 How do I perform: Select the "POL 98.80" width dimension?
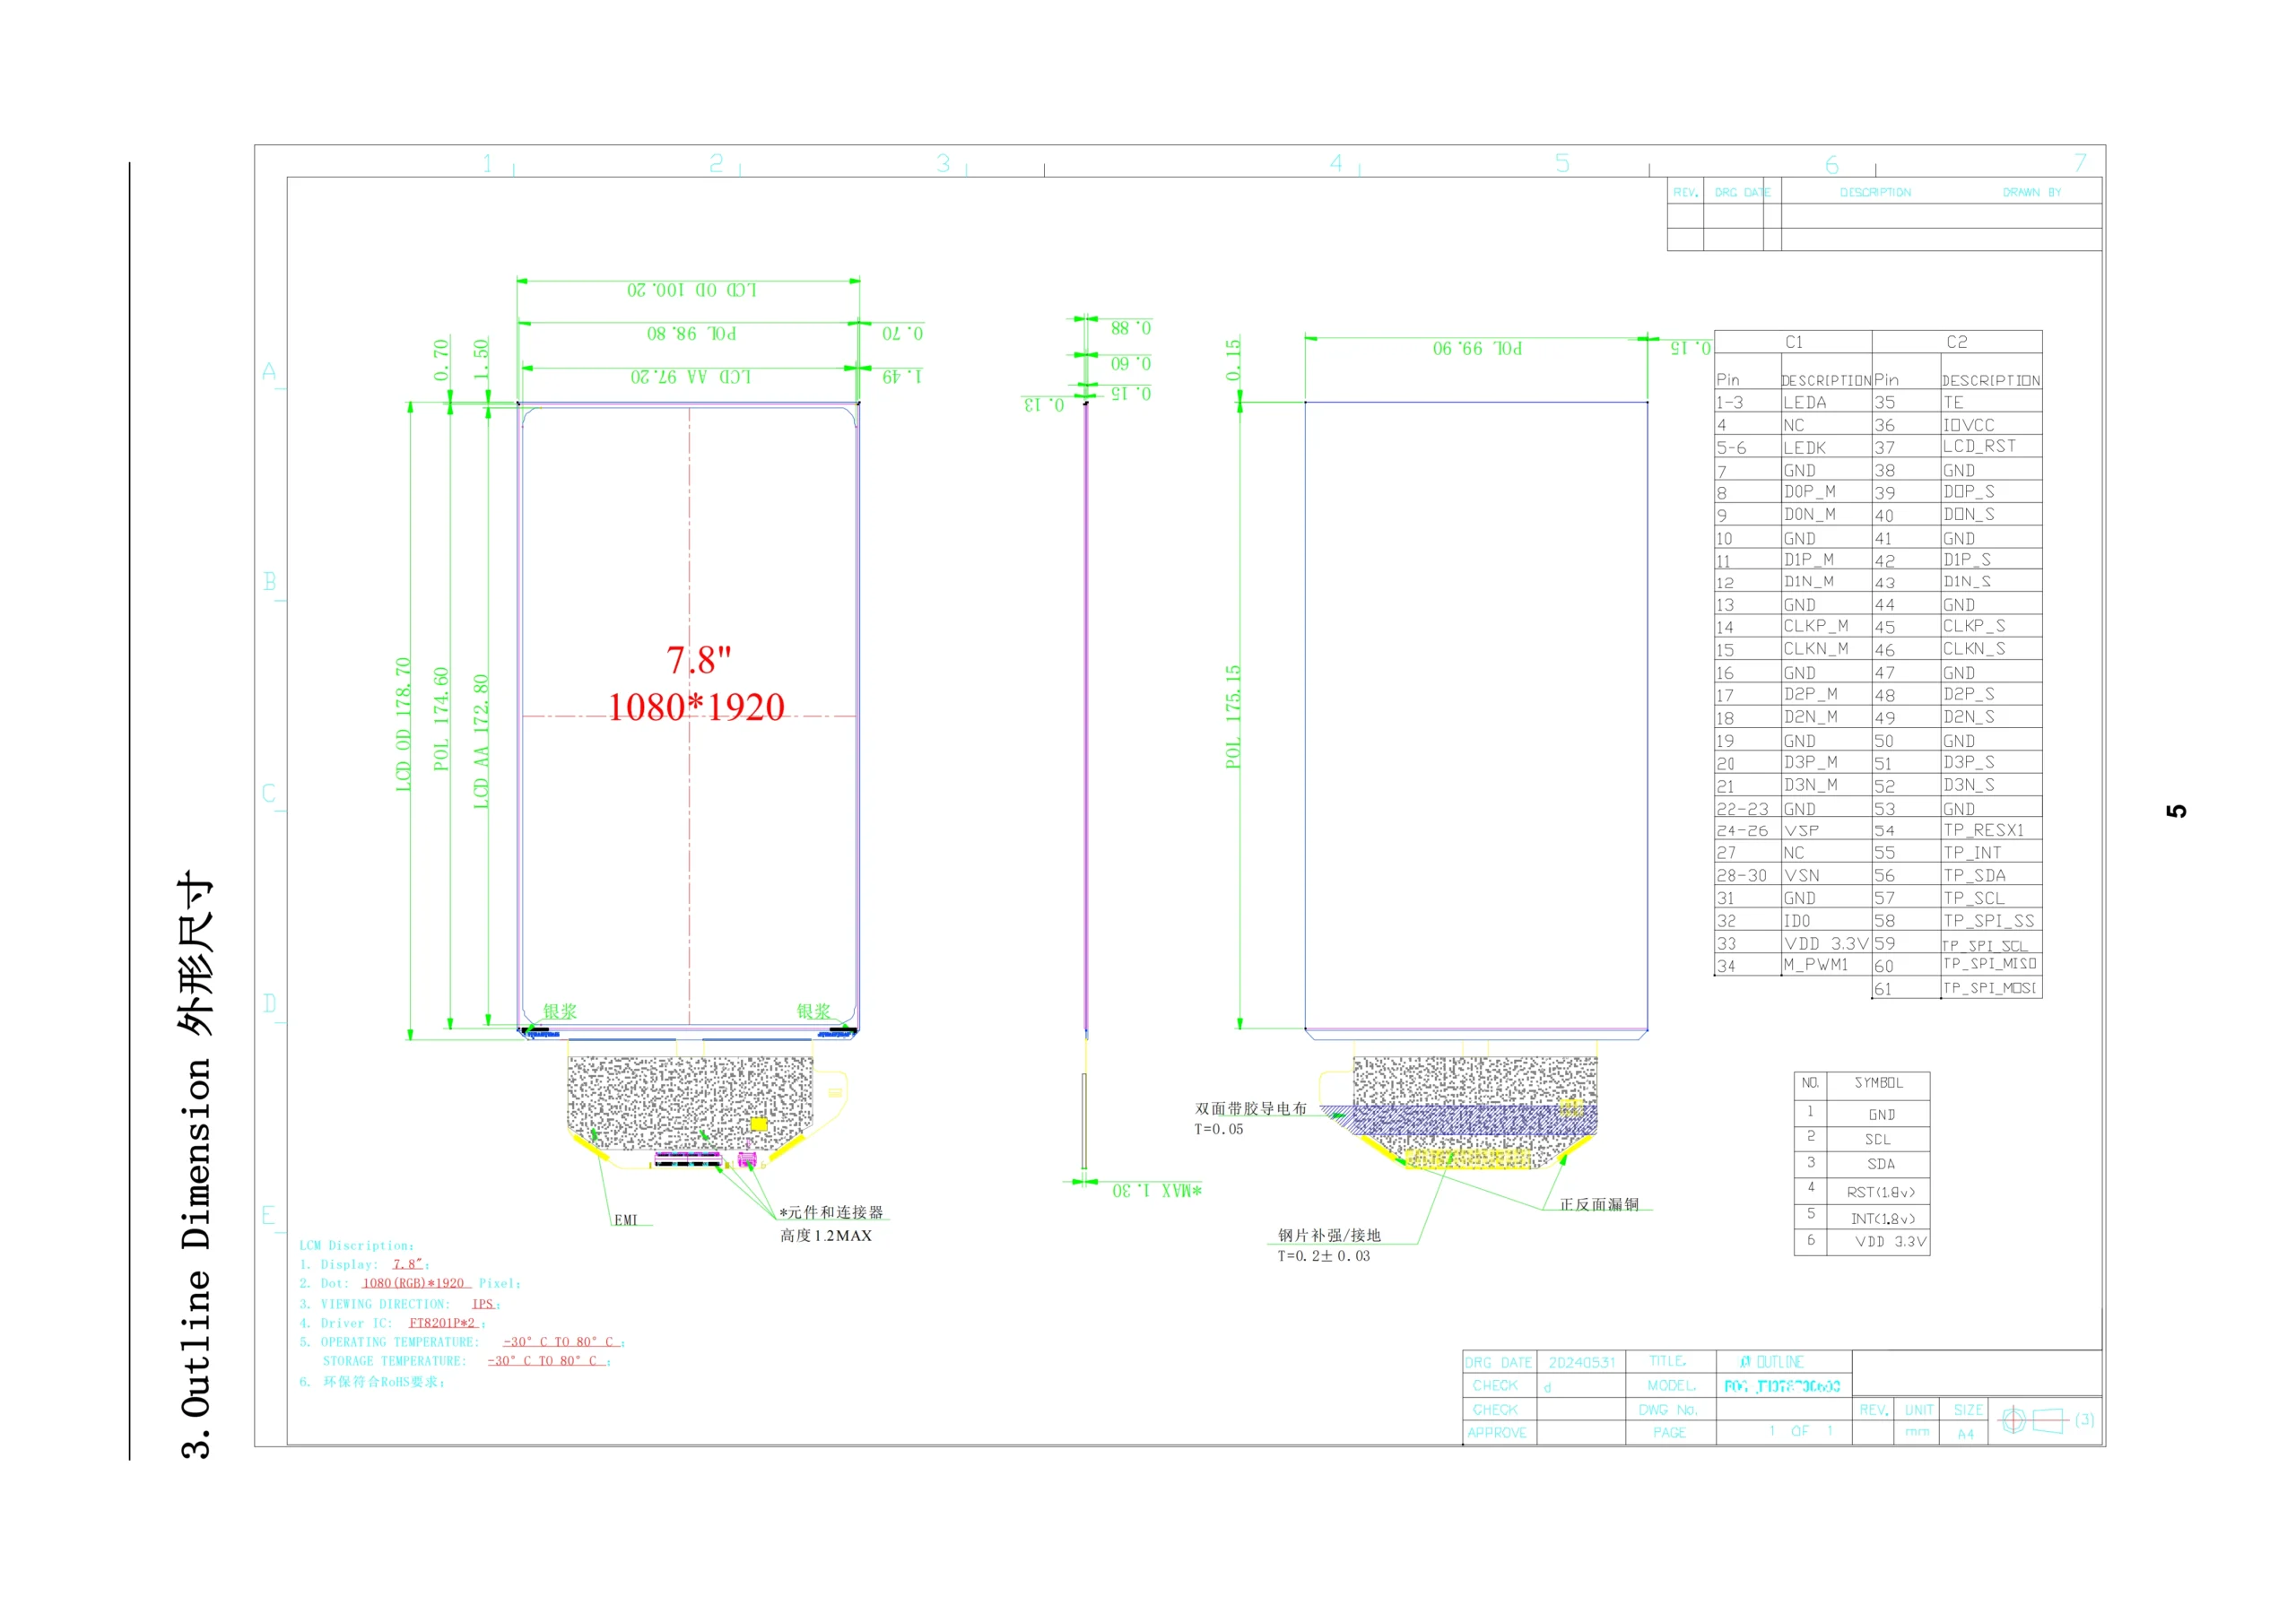point(692,333)
